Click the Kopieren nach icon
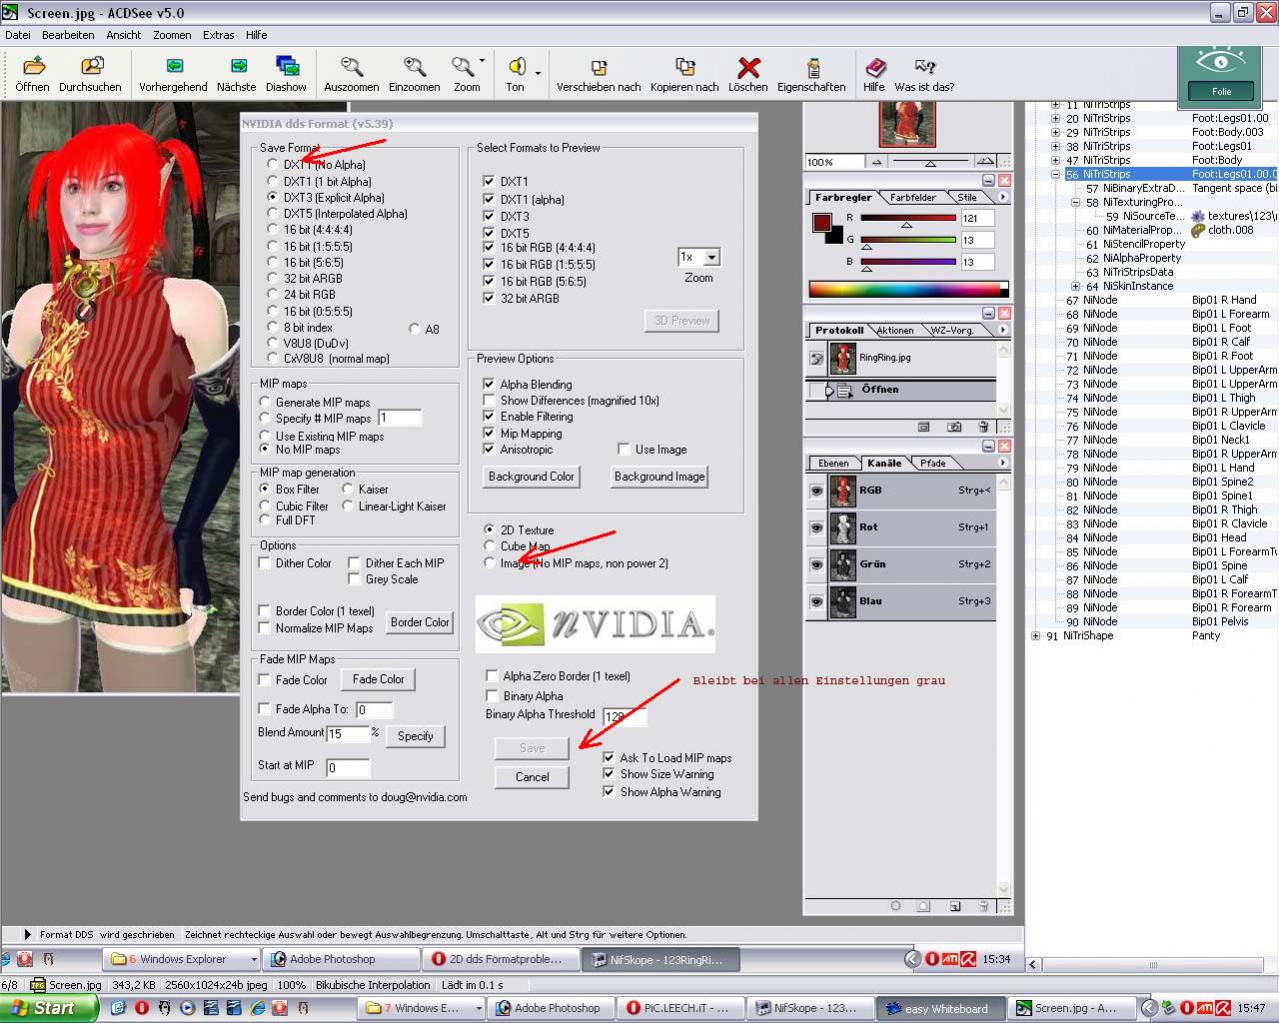 click(x=684, y=68)
